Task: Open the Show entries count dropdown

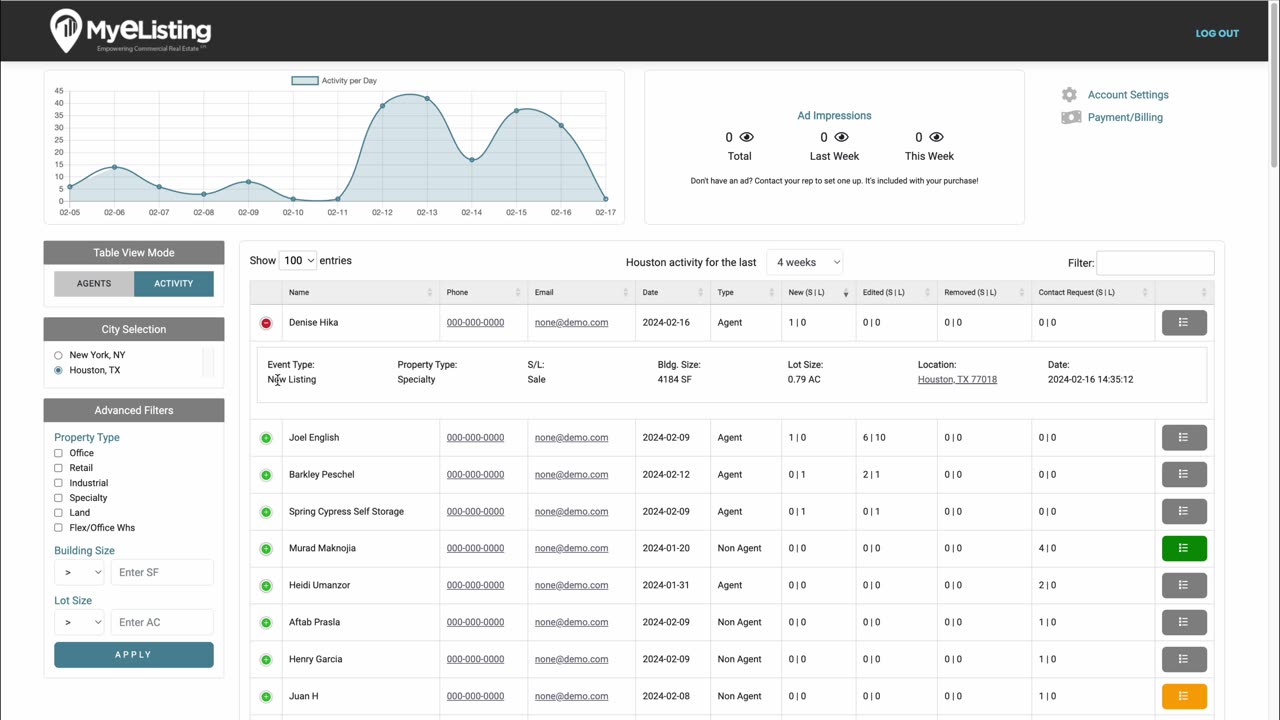Action: pyautogui.click(x=298, y=261)
